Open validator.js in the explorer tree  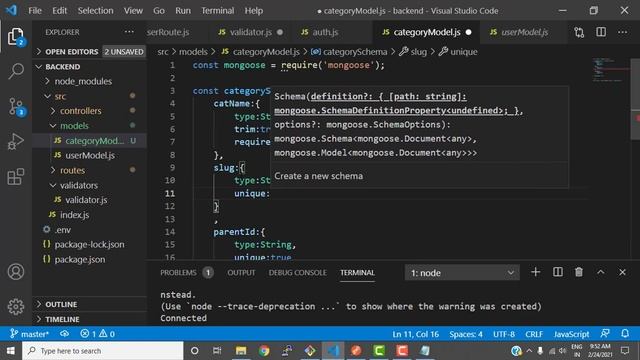tap(86, 200)
